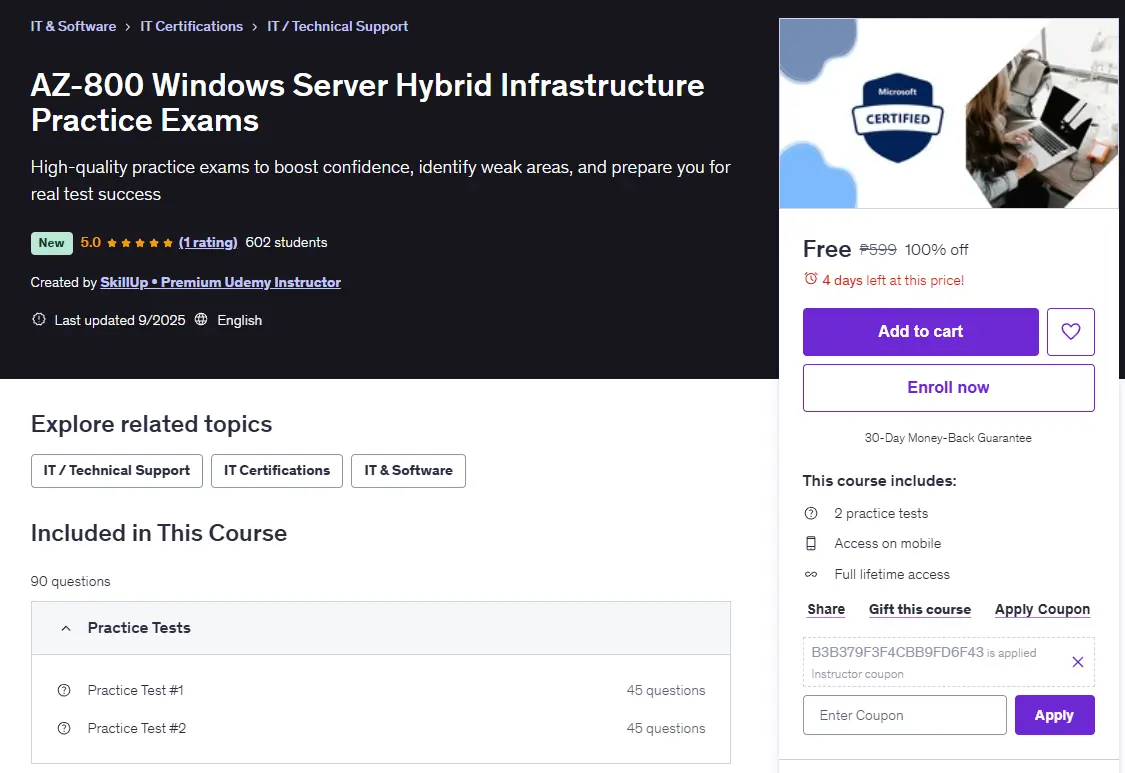
Task: Open SkillUp Premium Udemy Instructor profile
Action: [220, 282]
